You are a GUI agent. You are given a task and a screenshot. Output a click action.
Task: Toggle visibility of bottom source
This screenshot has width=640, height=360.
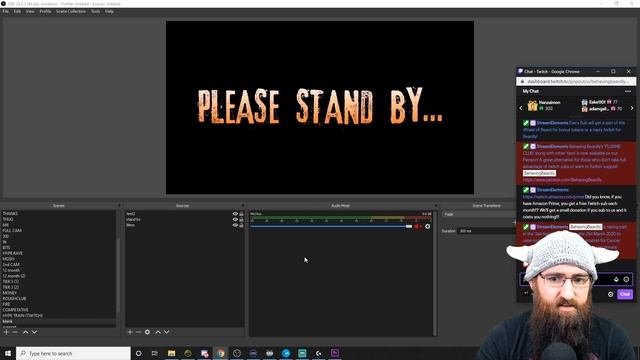235,225
